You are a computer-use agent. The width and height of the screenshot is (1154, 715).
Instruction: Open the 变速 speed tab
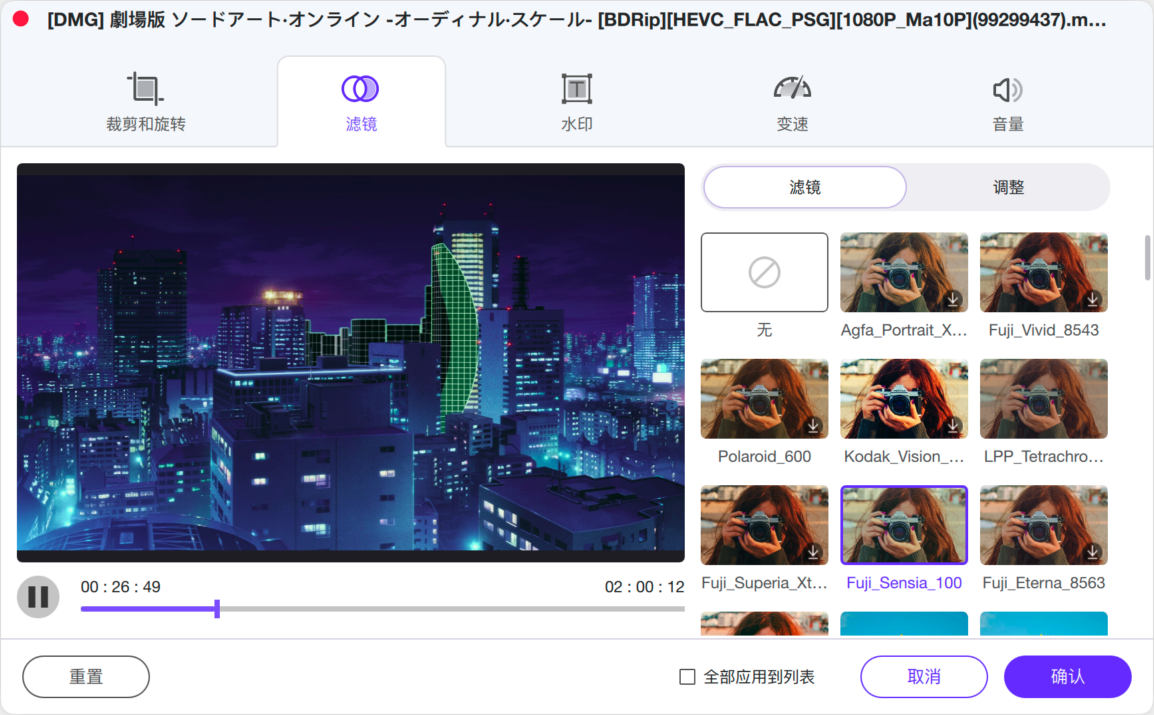coord(792,102)
